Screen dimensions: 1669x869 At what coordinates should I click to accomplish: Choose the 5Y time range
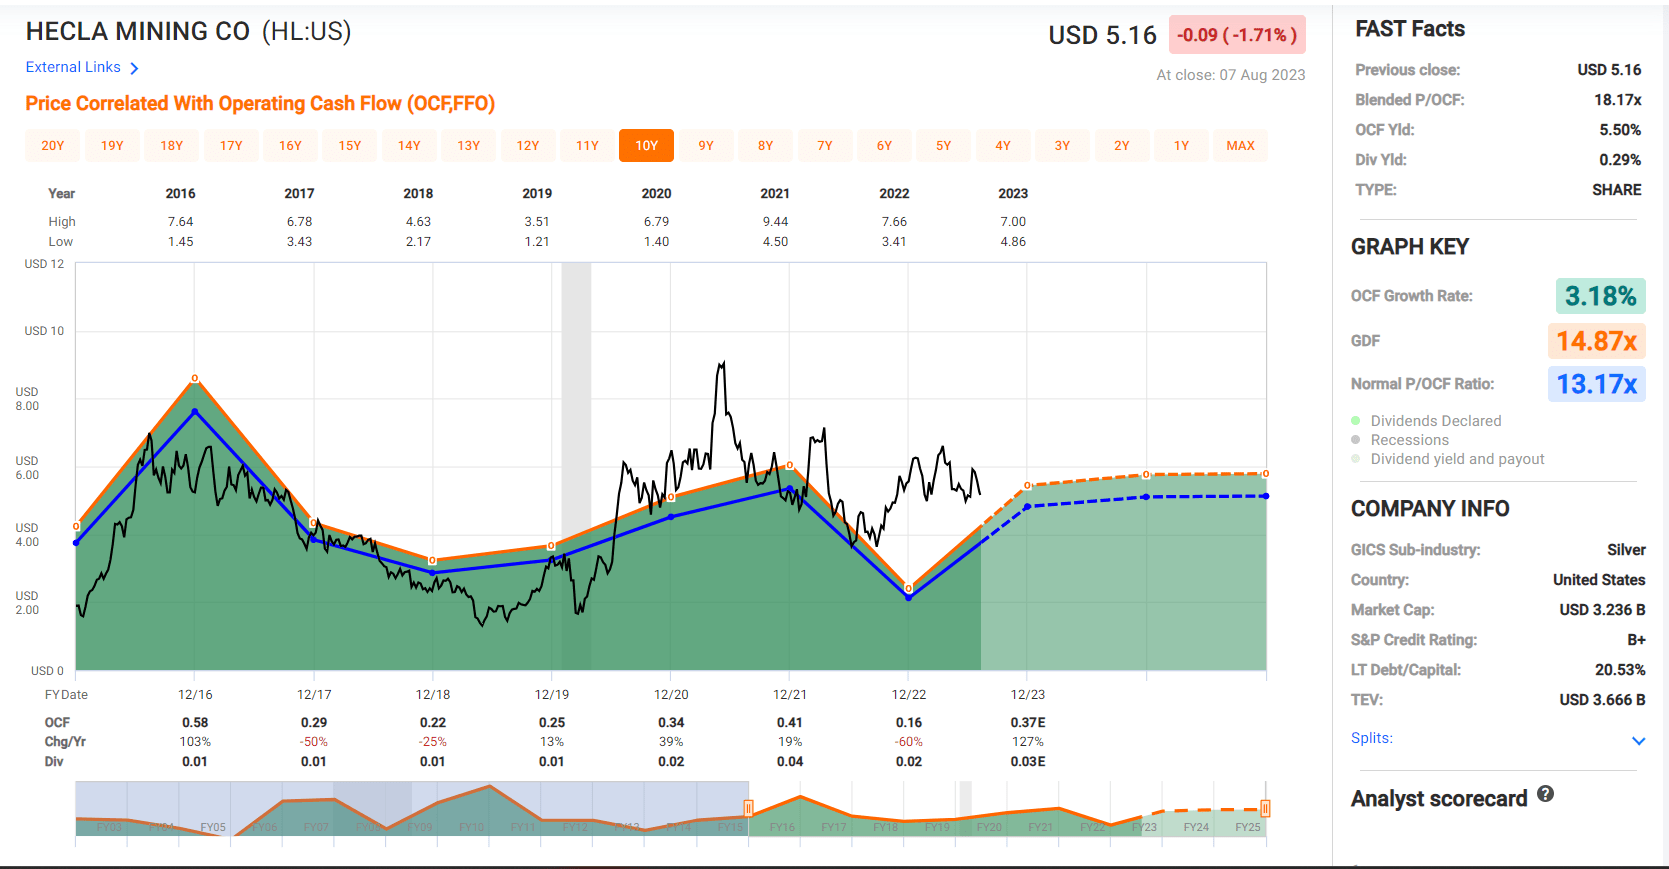(x=944, y=146)
